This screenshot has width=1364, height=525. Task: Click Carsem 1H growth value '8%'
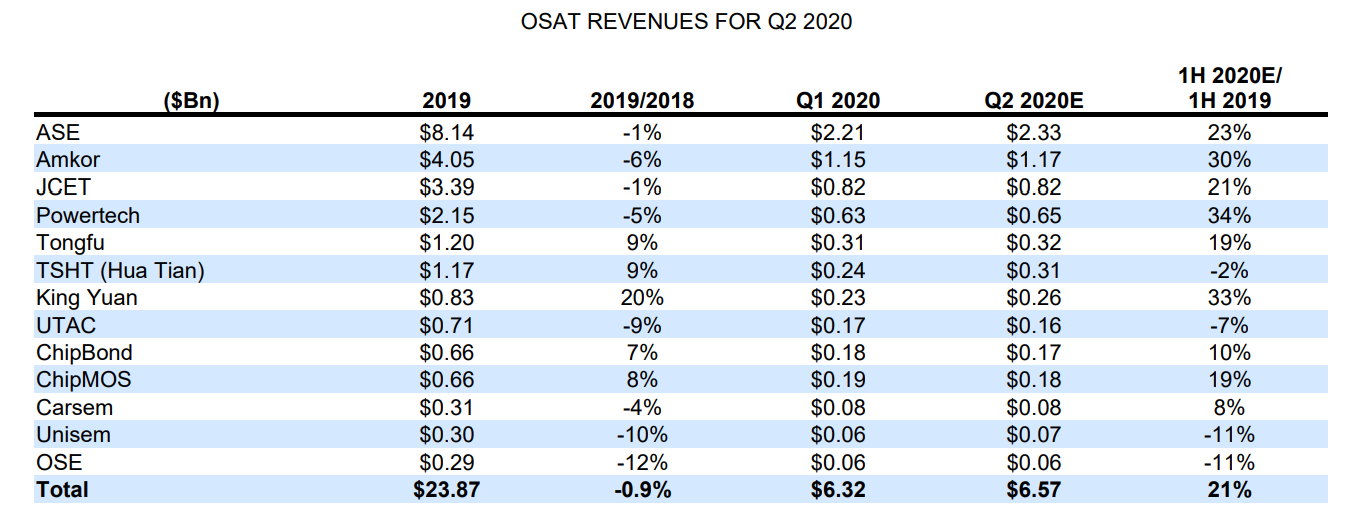[1230, 407]
